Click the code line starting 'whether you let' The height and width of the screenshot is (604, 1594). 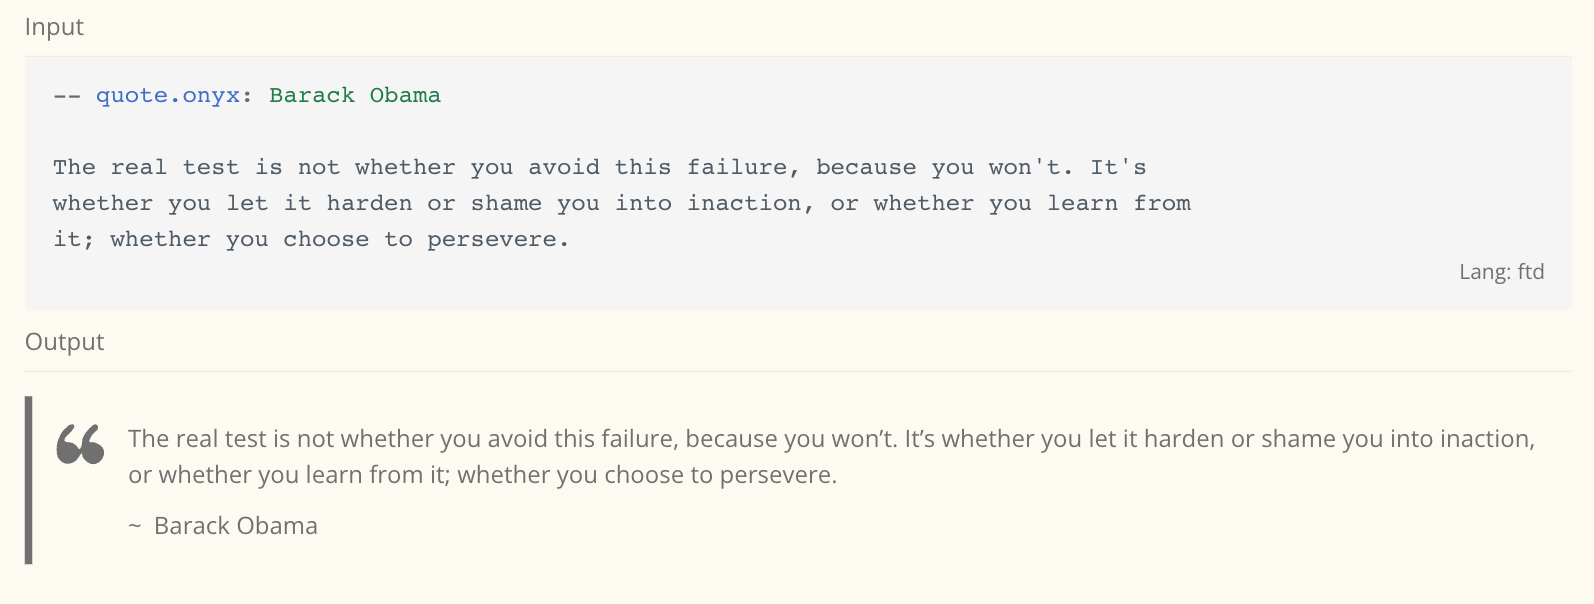(x=622, y=204)
